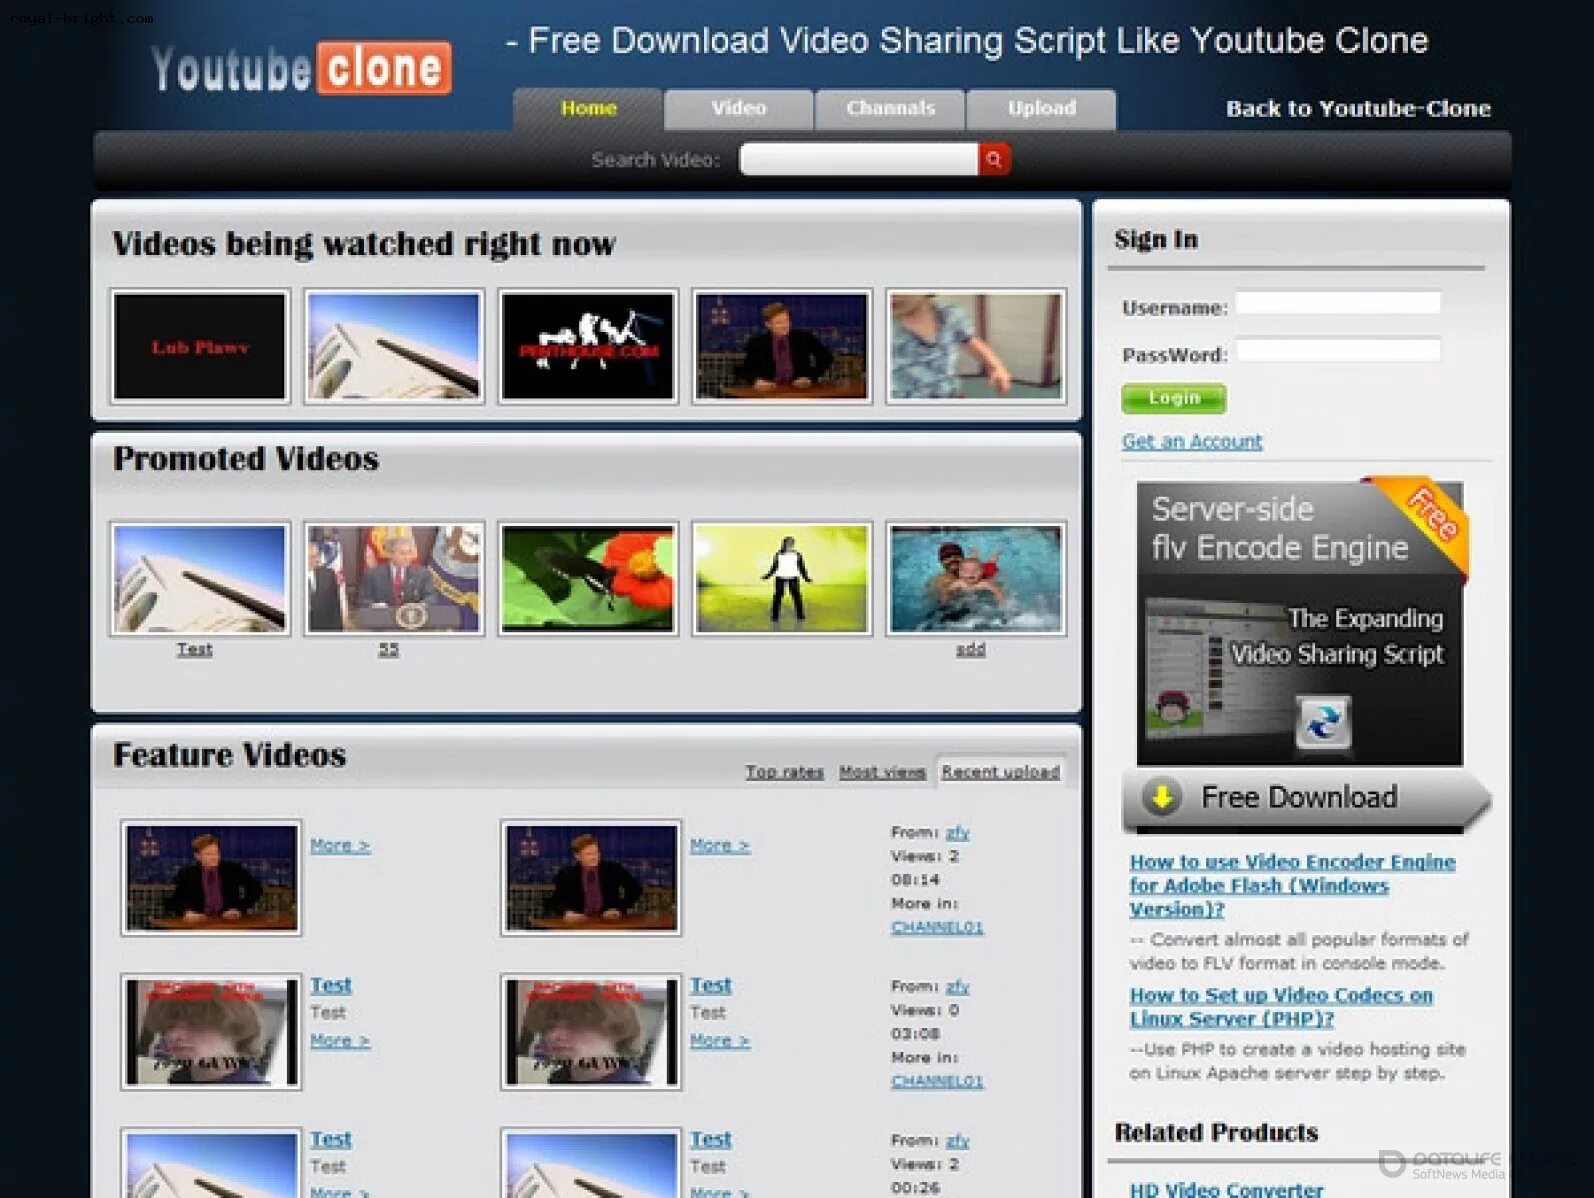Image resolution: width=1594 pixels, height=1198 pixels.
Task: Open the talk show host watched-now thumbnail
Action: (782, 346)
